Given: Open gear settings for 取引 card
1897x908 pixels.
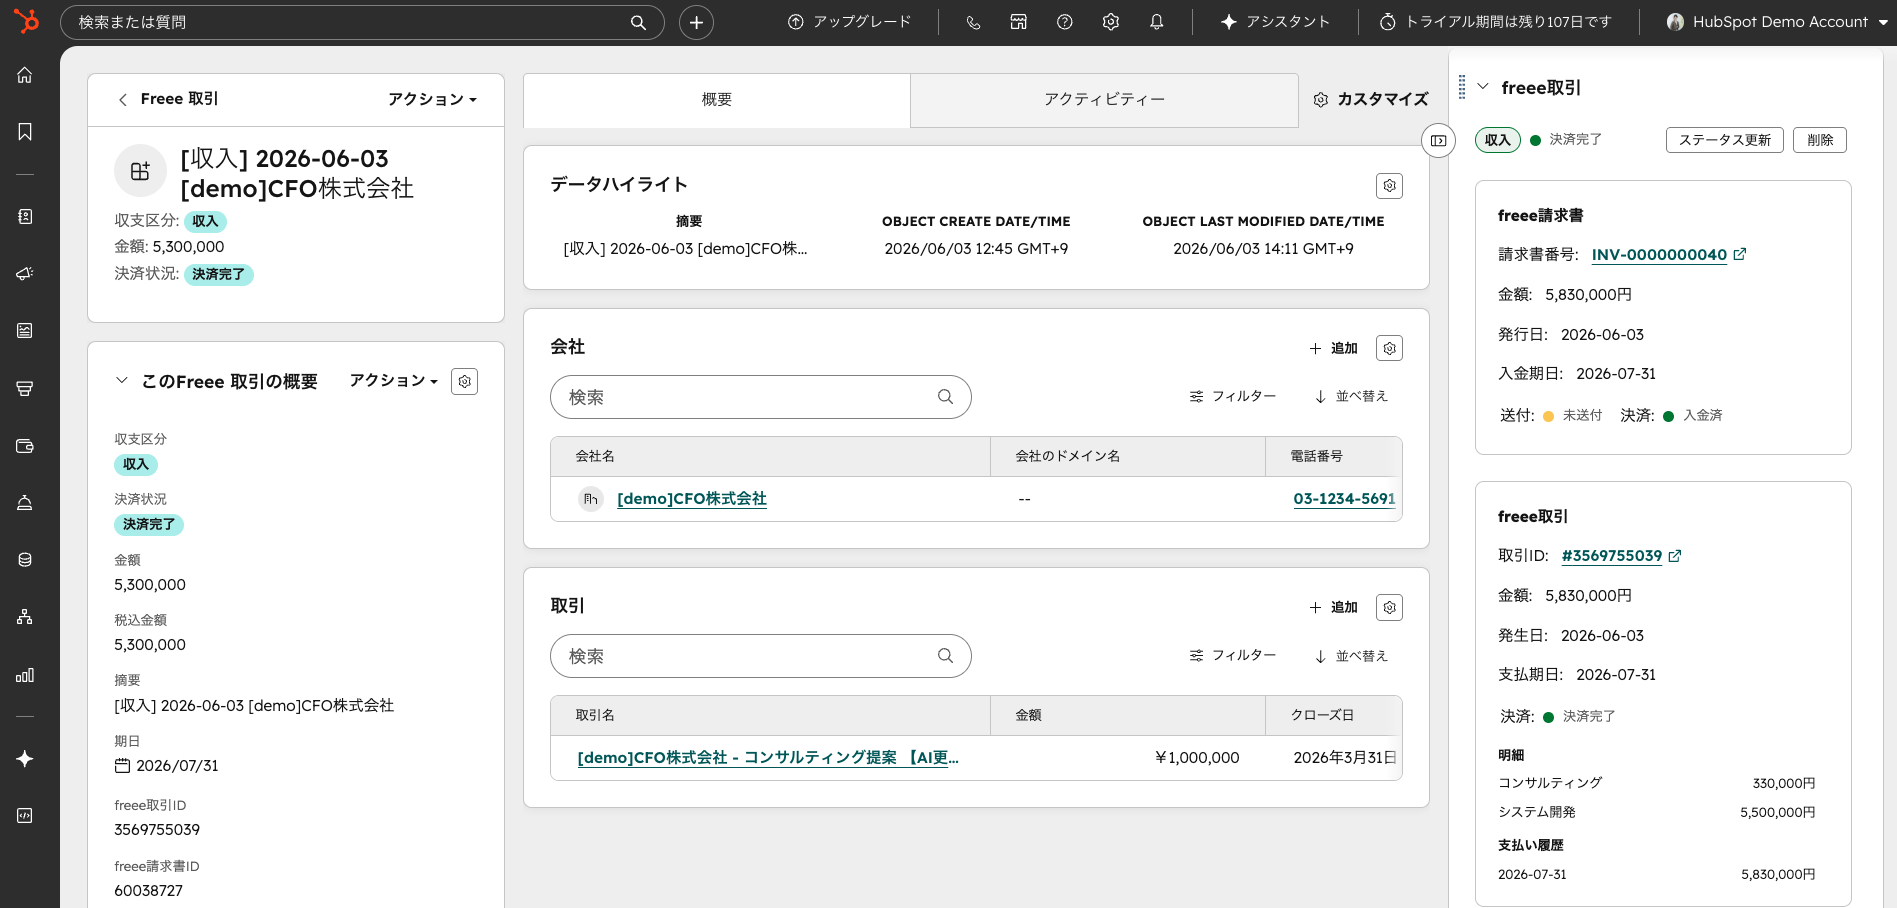Looking at the screenshot, I should click(1389, 607).
